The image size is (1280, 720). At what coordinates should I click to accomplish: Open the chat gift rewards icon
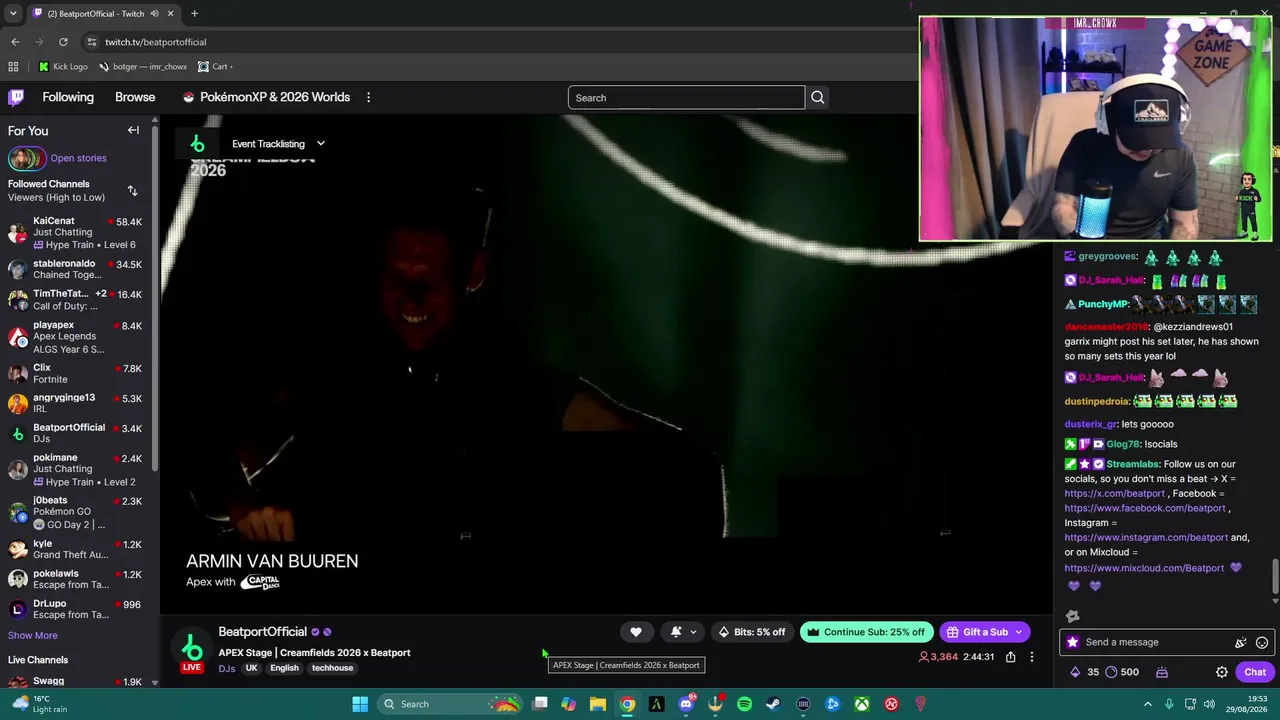[x=1162, y=672]
